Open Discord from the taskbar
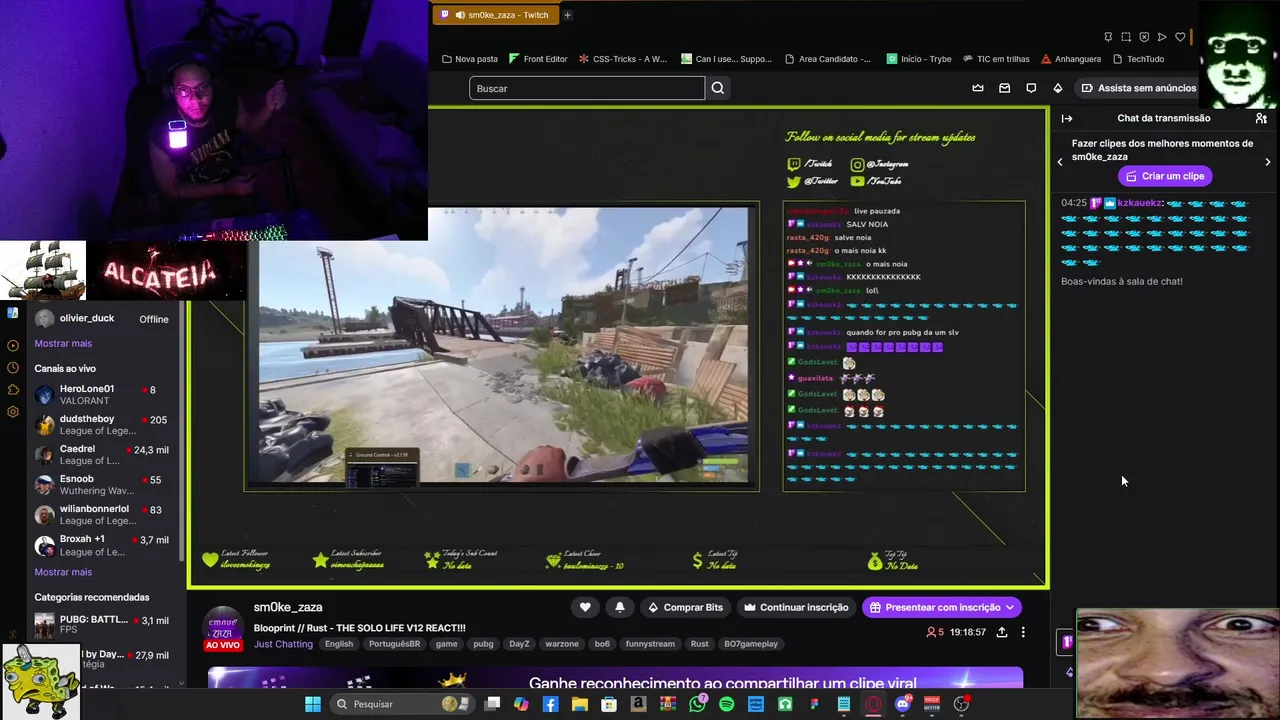 point(903,704)
